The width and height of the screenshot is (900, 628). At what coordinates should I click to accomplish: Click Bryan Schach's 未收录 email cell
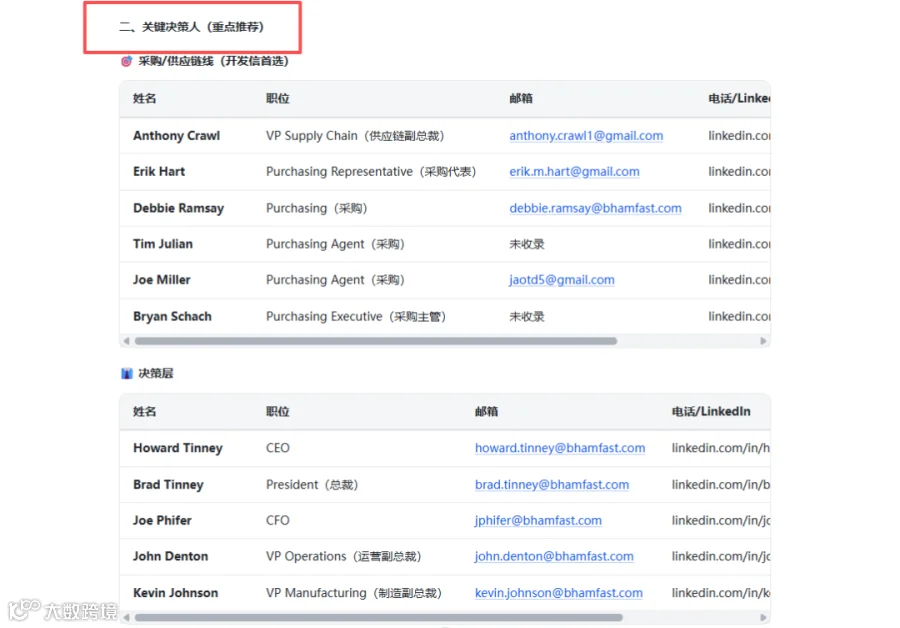[526, 316]
